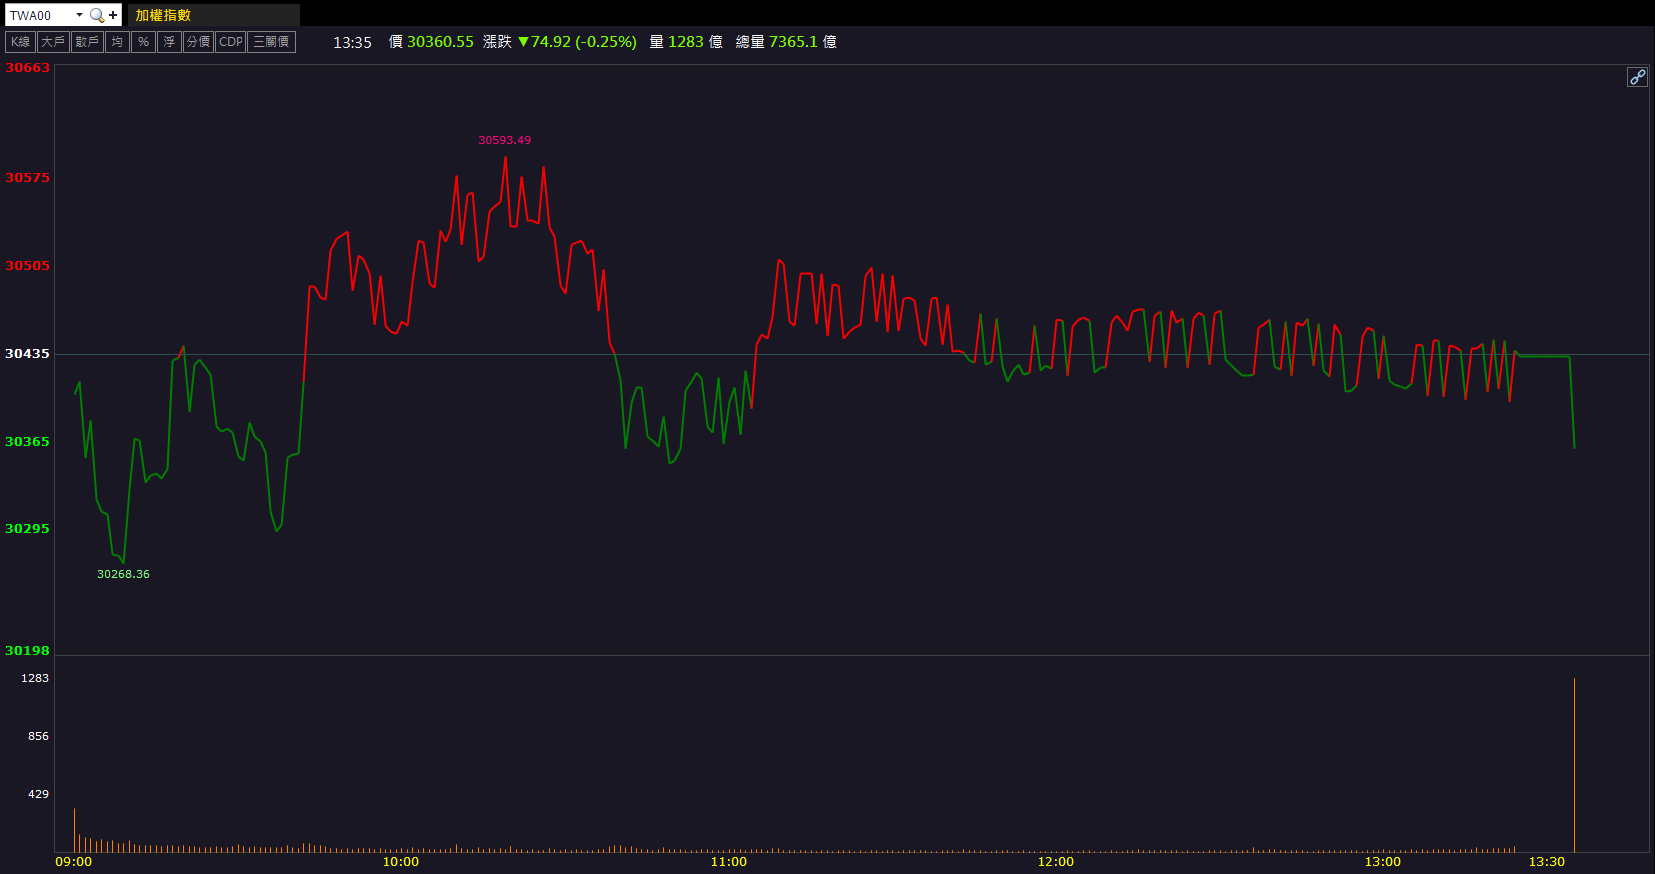The width and height of the screenshot is (1655, 874).
Task: Click the magnifier search icon beside TWA00
Action: pyautogui.click(x=96, y=15)
